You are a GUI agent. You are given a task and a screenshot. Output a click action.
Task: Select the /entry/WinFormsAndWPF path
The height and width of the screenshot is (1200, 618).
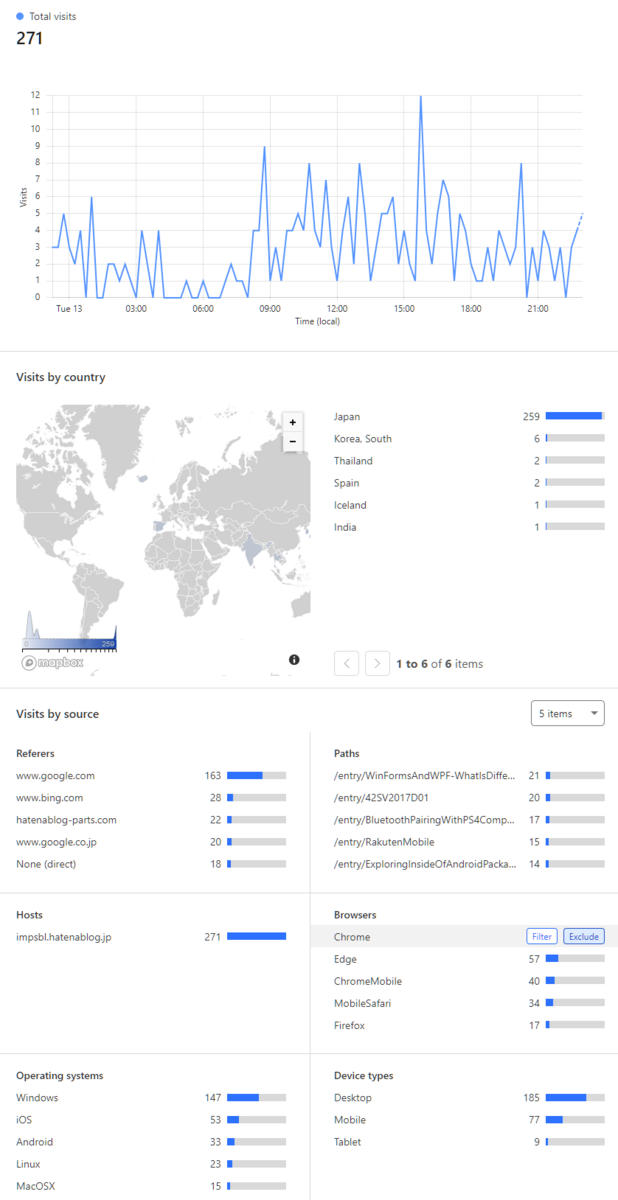[x=469, y=775]
